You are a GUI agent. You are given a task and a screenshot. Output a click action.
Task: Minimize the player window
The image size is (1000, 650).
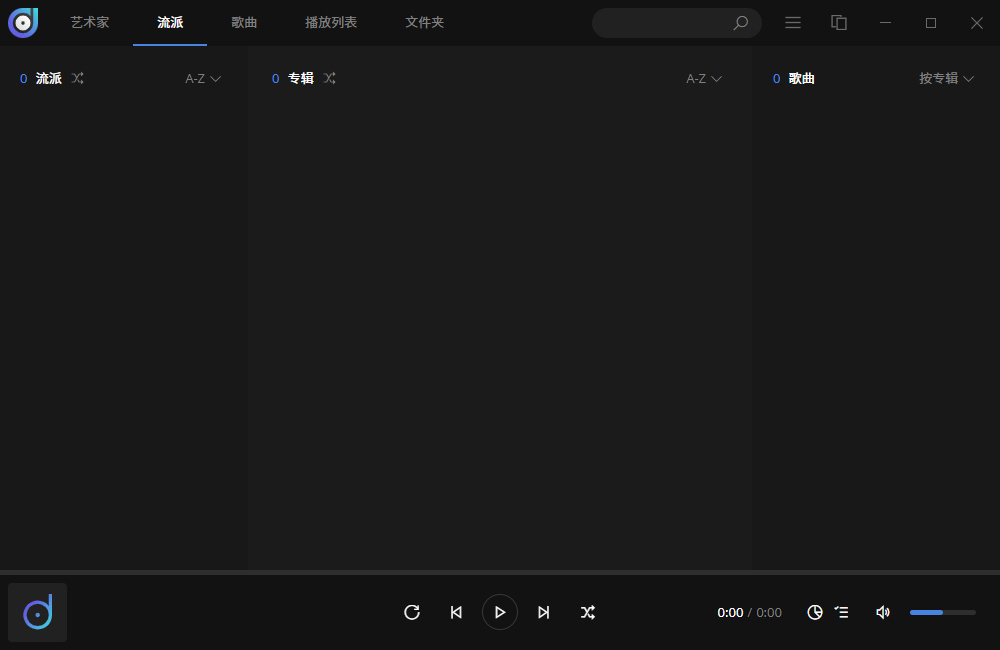[885, 23]
